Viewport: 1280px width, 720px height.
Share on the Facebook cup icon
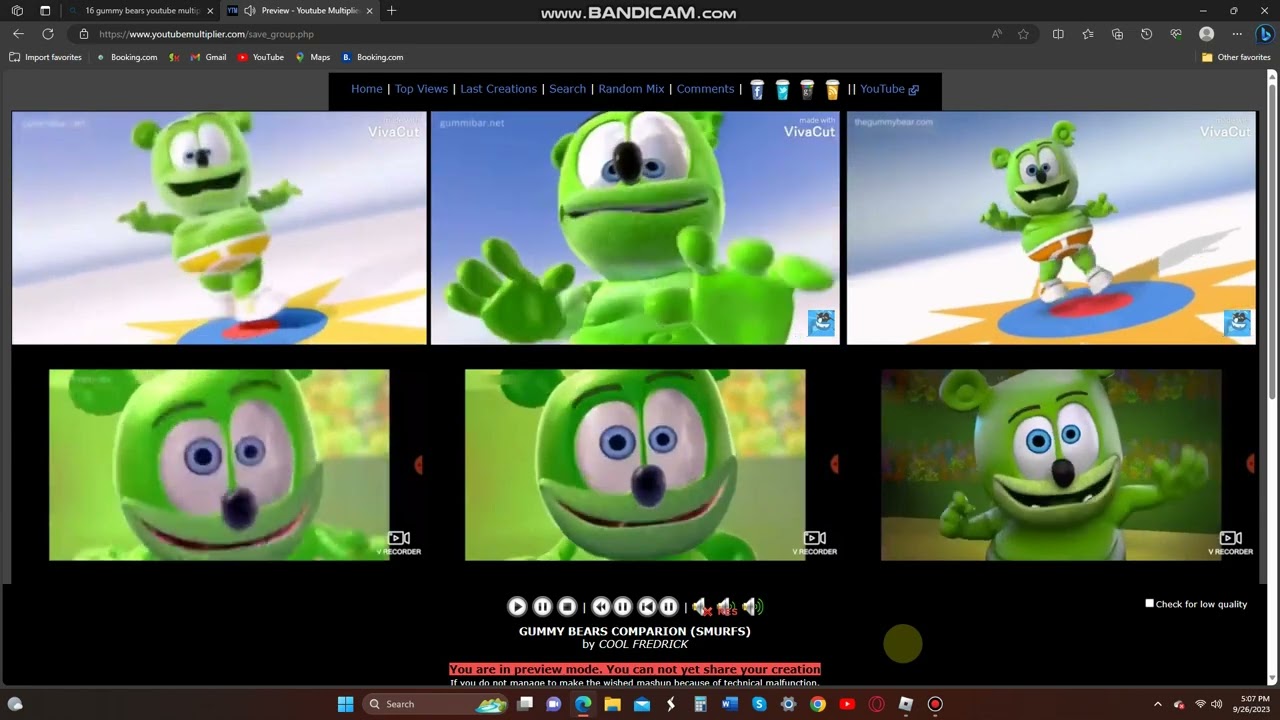757,90
